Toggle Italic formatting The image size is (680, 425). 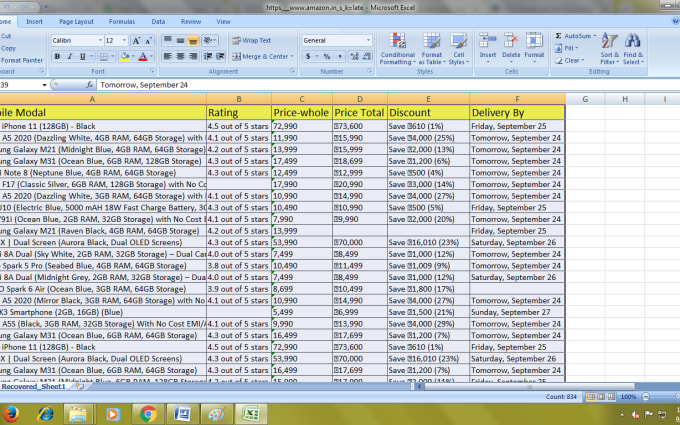pos(69,56)
